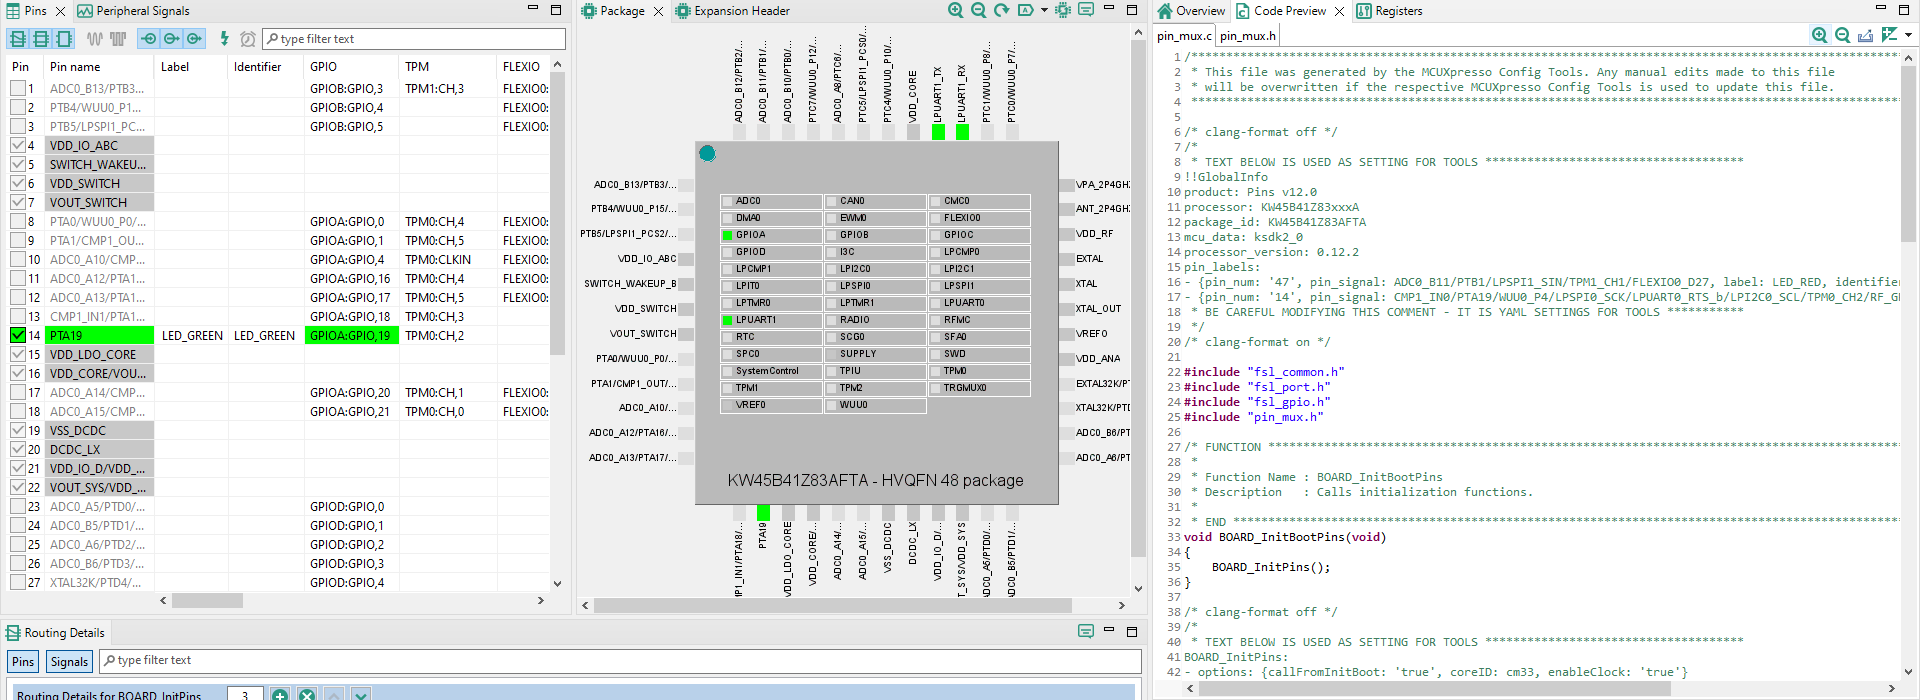Click the export icon in Code Preview
This screenshot has height=700, width=1920.
pyautogui.click(x=1865, y=36)
